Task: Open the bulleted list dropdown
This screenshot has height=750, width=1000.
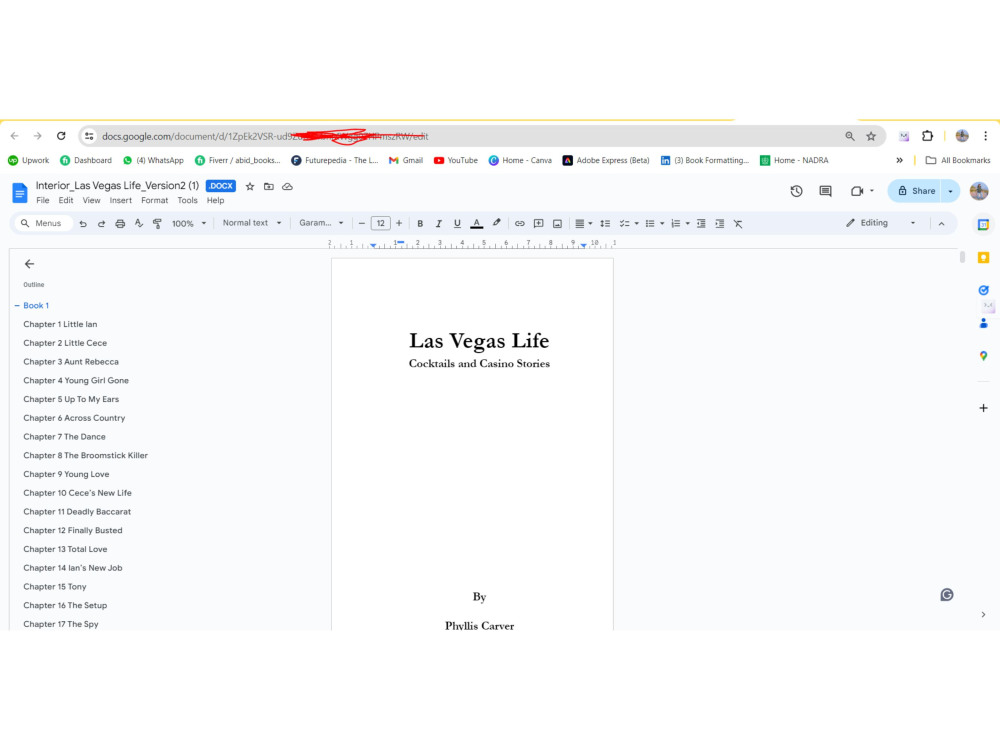Action: pyautogui.click(x=654, y=224)
